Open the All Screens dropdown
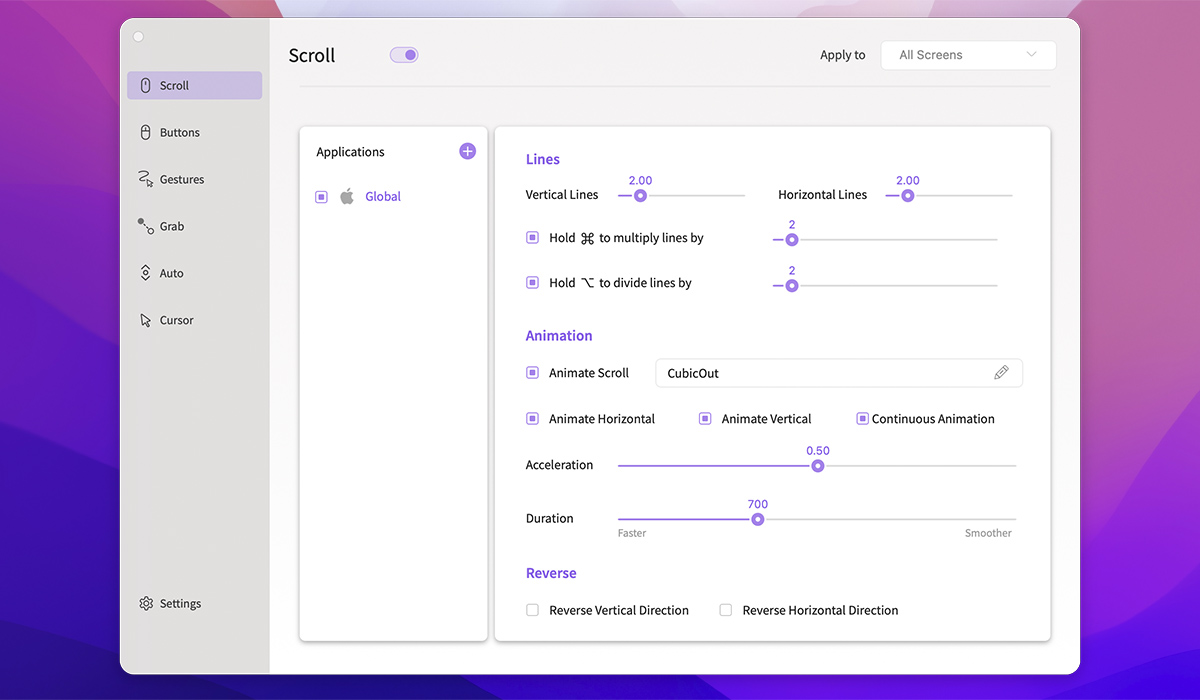Image resolution: width=1200 pixels, height=700 pixels. coord(967,55)
